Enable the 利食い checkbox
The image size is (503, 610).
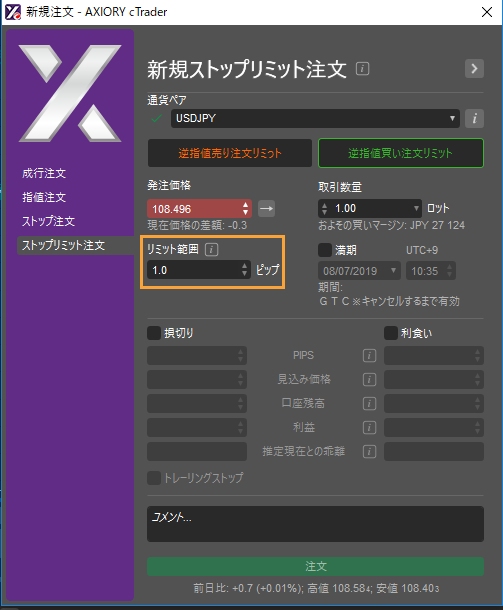391,333
